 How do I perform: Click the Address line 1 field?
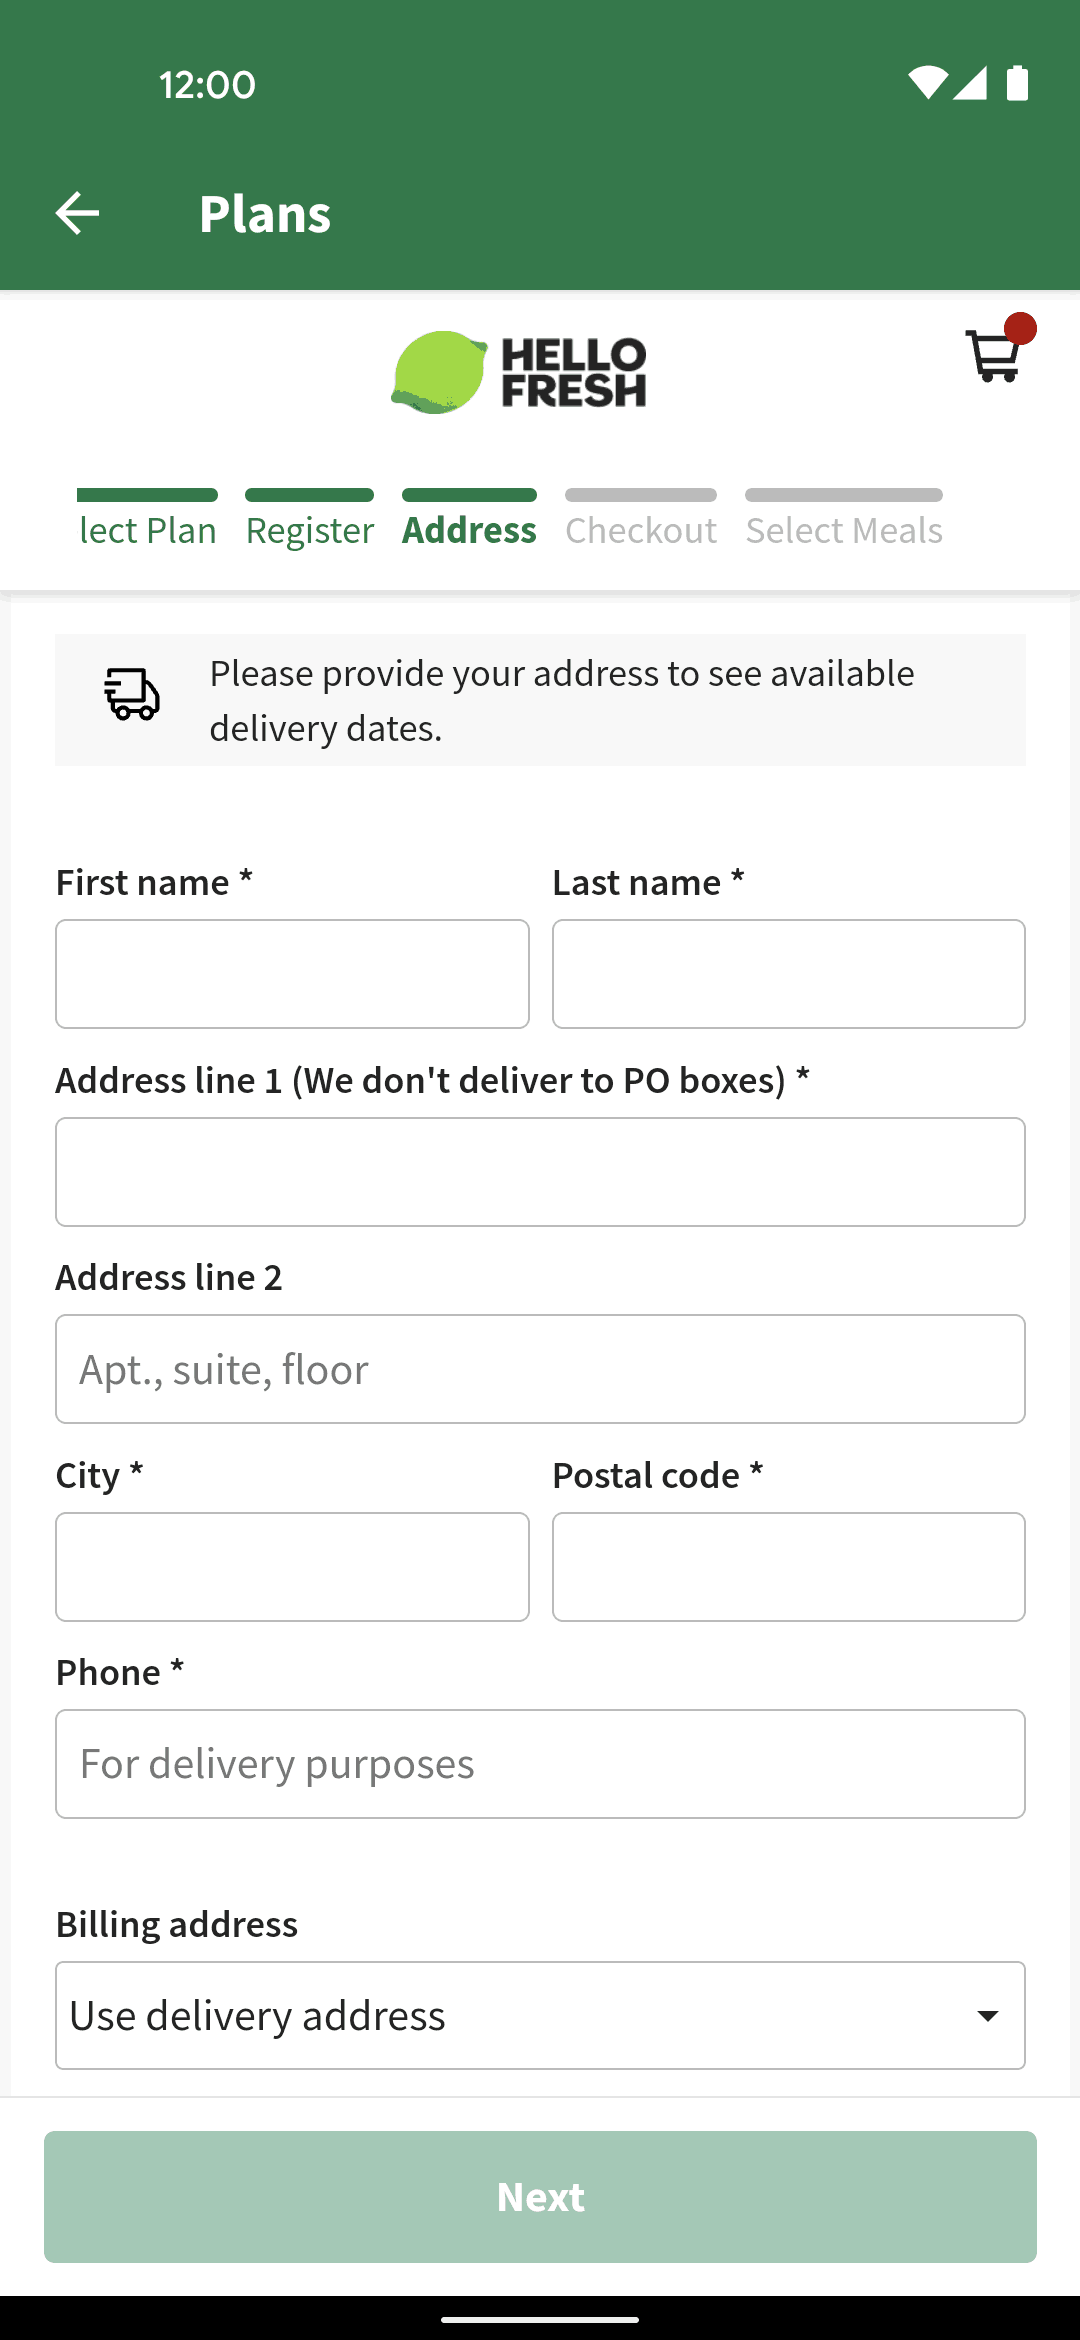tap(540, 1172)
